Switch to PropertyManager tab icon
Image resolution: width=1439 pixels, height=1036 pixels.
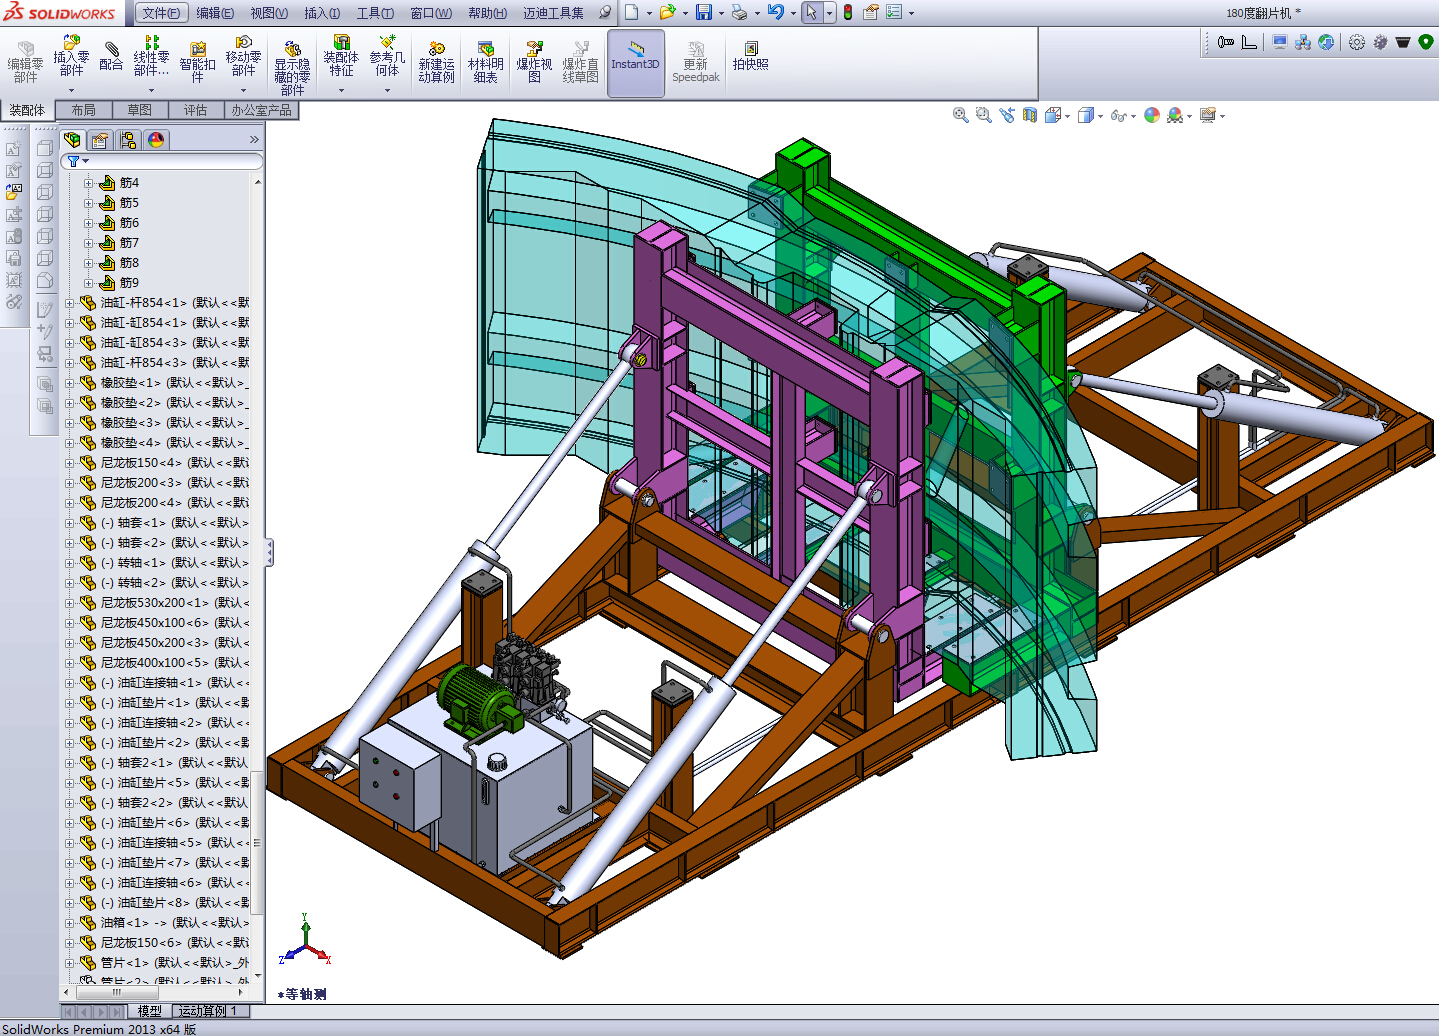coord(100,140)
